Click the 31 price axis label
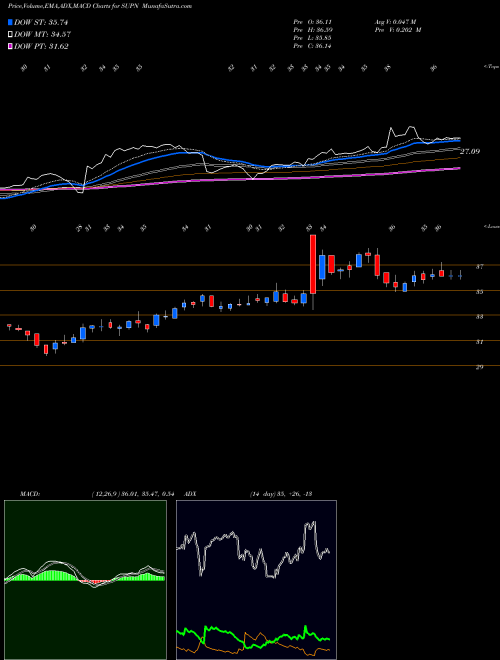The height and width of the screenshot is (660, 500). [x=479, y=342]
